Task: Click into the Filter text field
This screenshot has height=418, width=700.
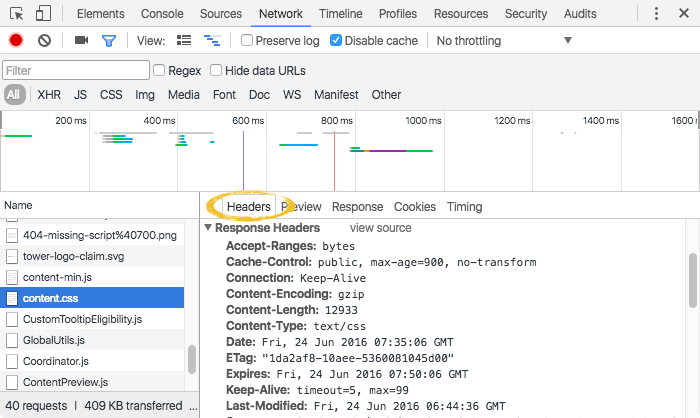Action: [75, 71]
